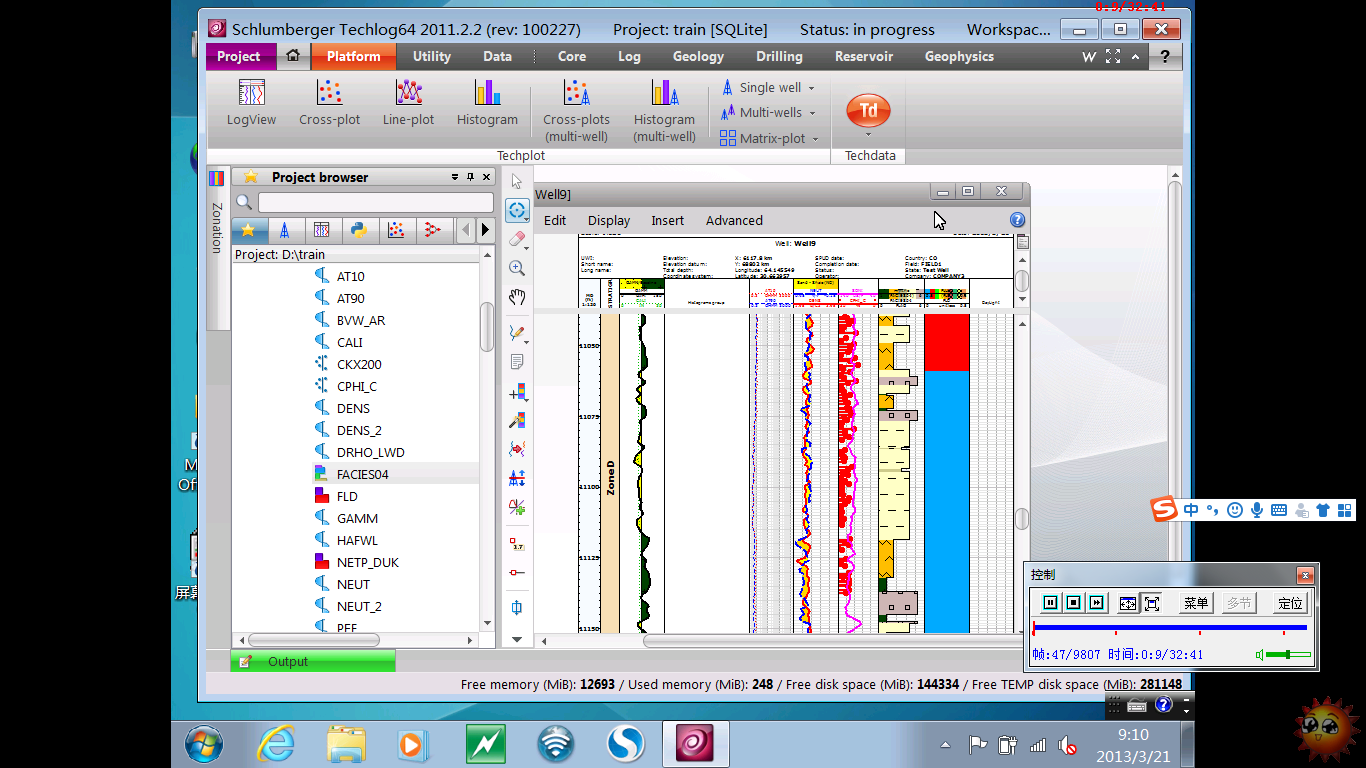Click the workflow tree browser tab
Screen dimensions: 1366x768
point(432,230)
